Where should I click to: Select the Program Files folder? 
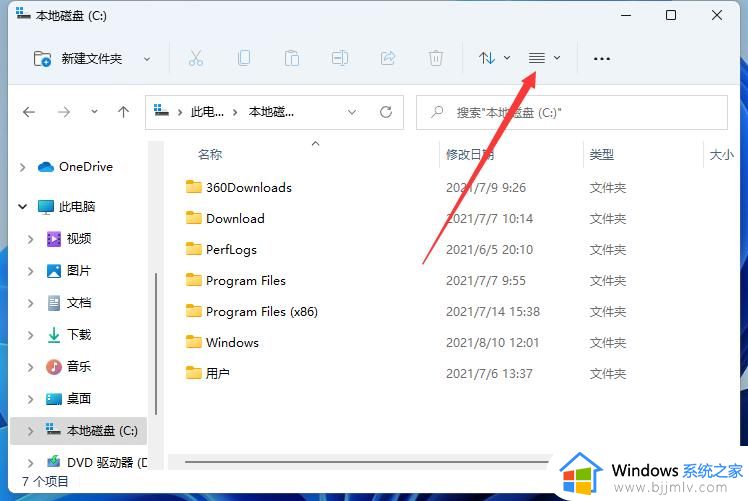tap(236, 281)
